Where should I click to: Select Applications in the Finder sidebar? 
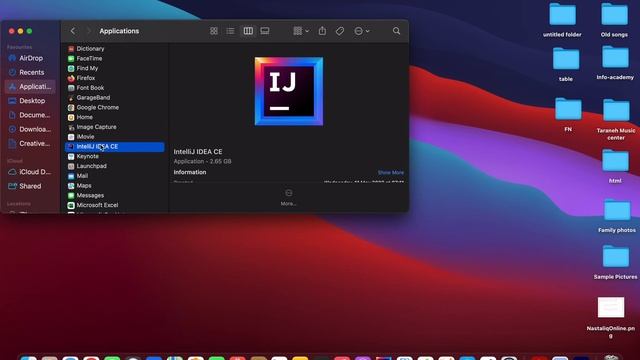pos(30,87)
